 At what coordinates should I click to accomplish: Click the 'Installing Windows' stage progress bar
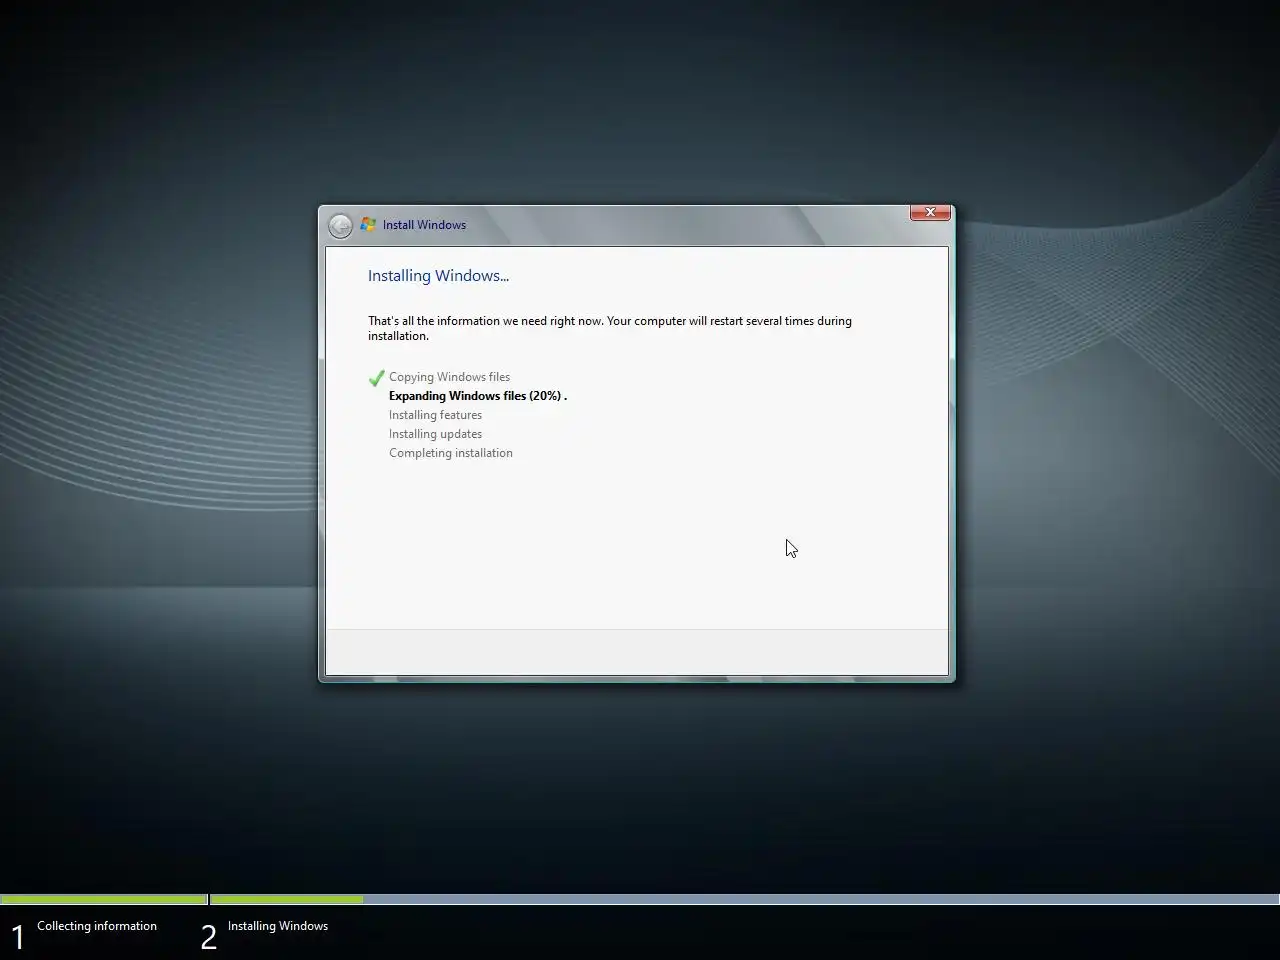(x=745, y=900)
